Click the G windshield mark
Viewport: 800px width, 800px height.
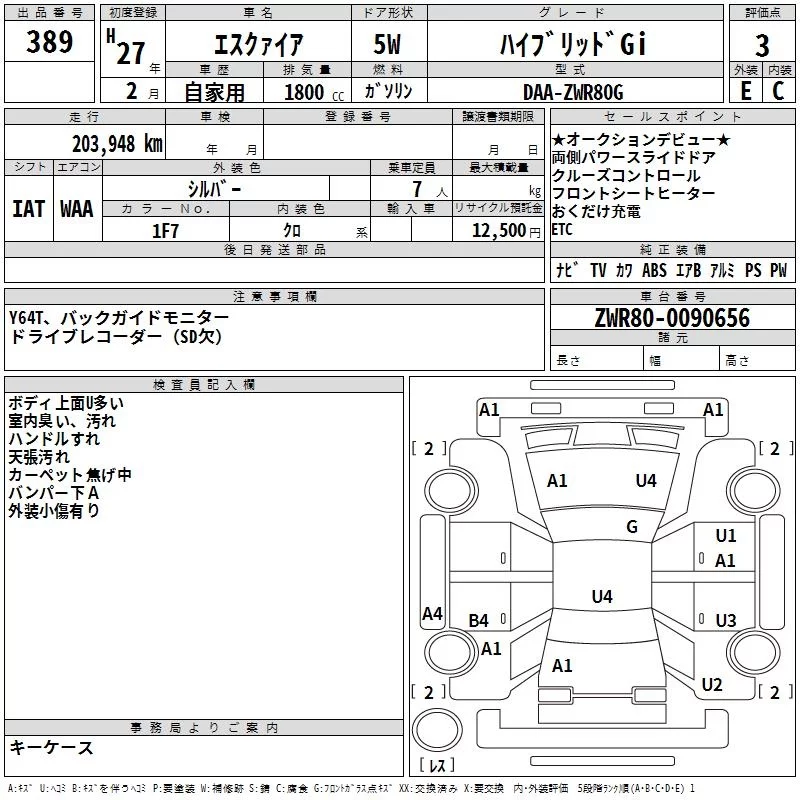[632, 527]
